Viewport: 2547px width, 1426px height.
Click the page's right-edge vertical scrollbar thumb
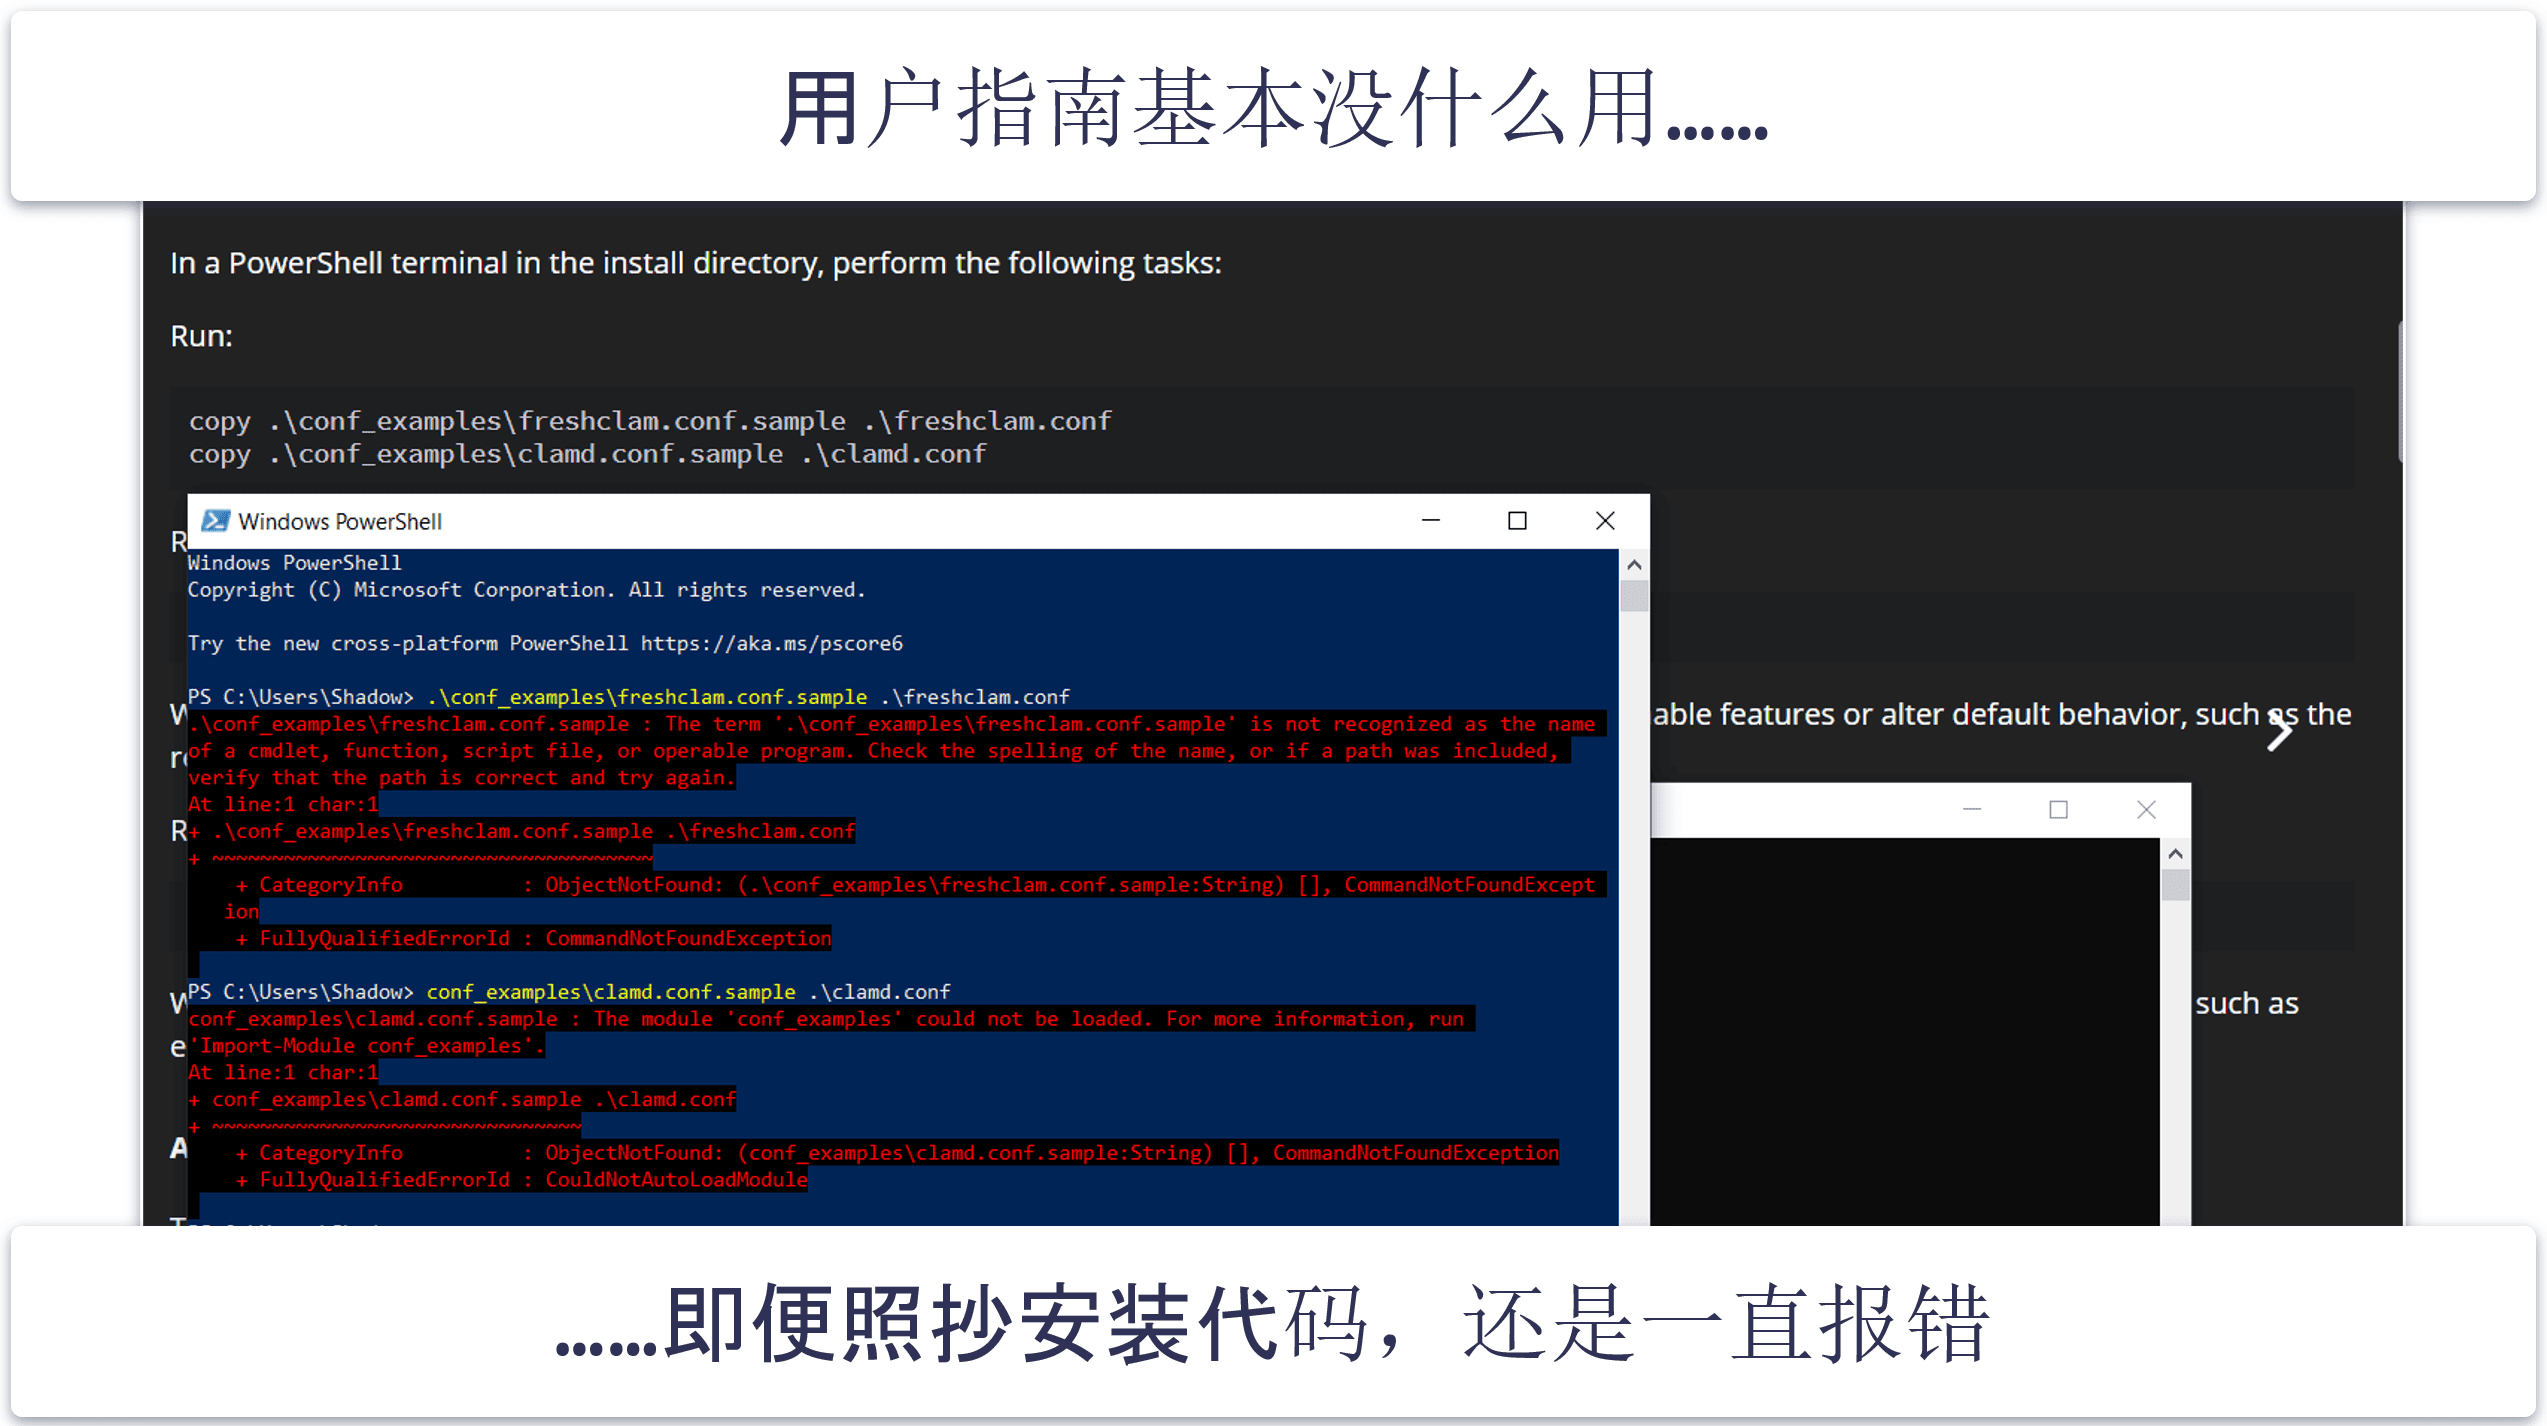[x=2399, y=391]
